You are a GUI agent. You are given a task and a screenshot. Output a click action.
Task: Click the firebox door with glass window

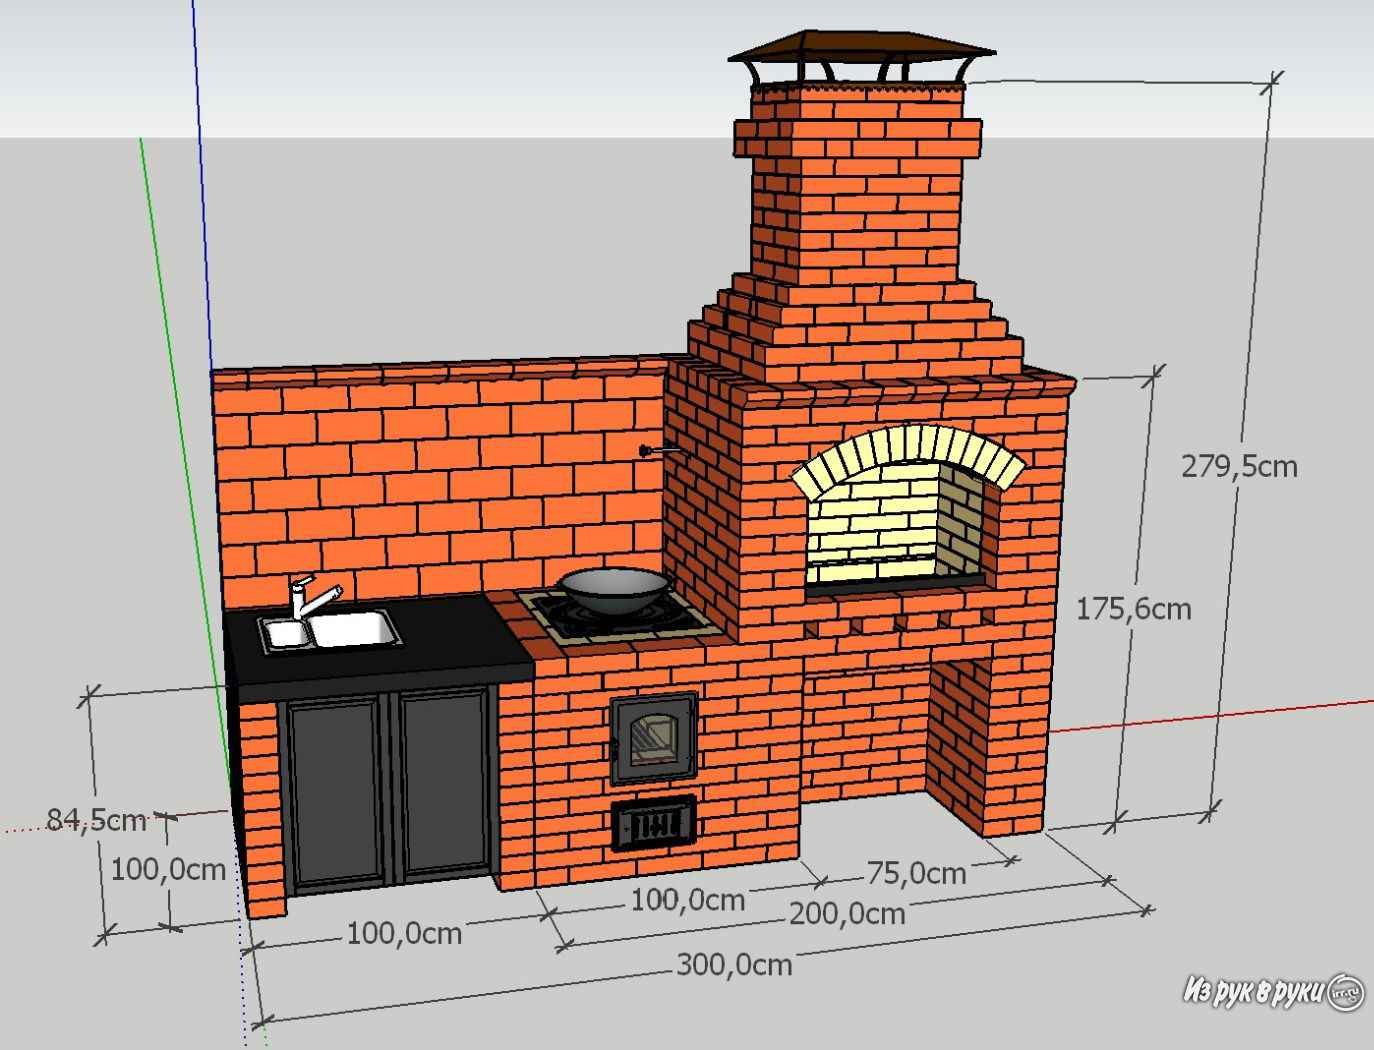coord(654,738)
